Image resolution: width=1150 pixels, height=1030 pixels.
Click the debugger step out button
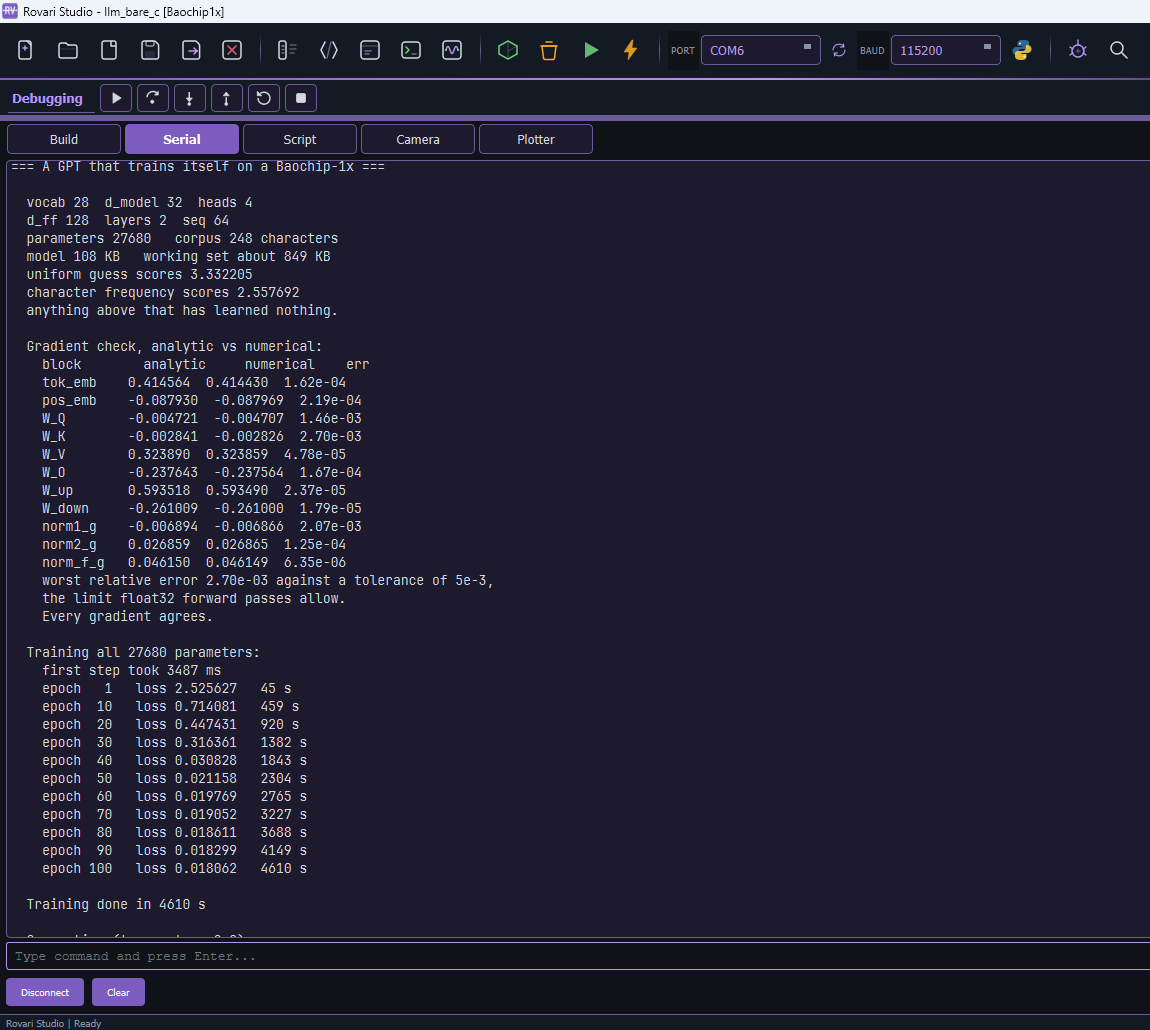tap(227, 98)
